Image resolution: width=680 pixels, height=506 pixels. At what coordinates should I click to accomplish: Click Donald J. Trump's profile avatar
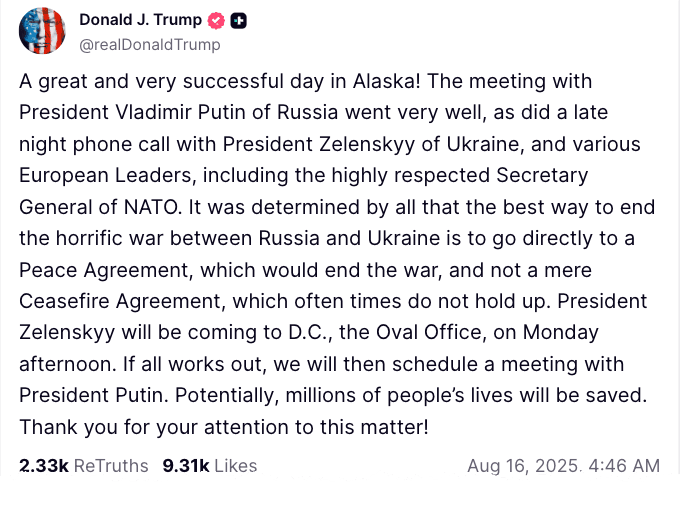tap(44, 31)
